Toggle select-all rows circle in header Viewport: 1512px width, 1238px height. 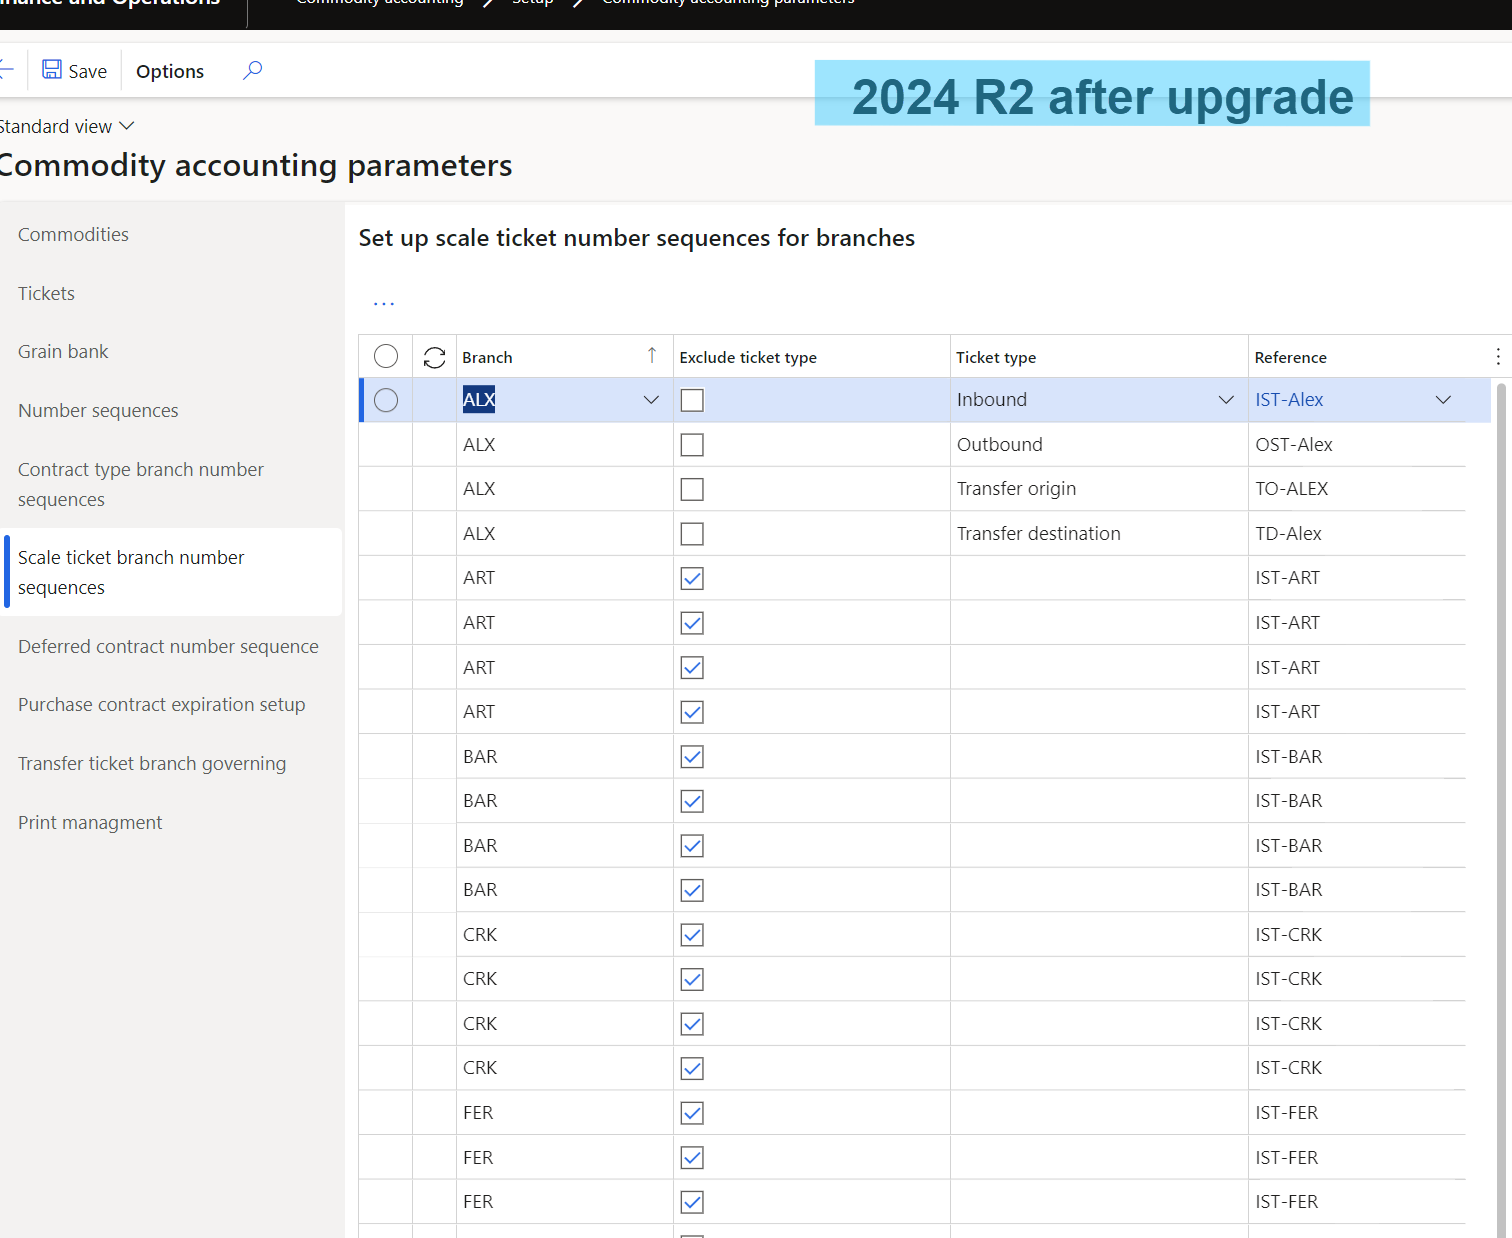click(386, 357)
